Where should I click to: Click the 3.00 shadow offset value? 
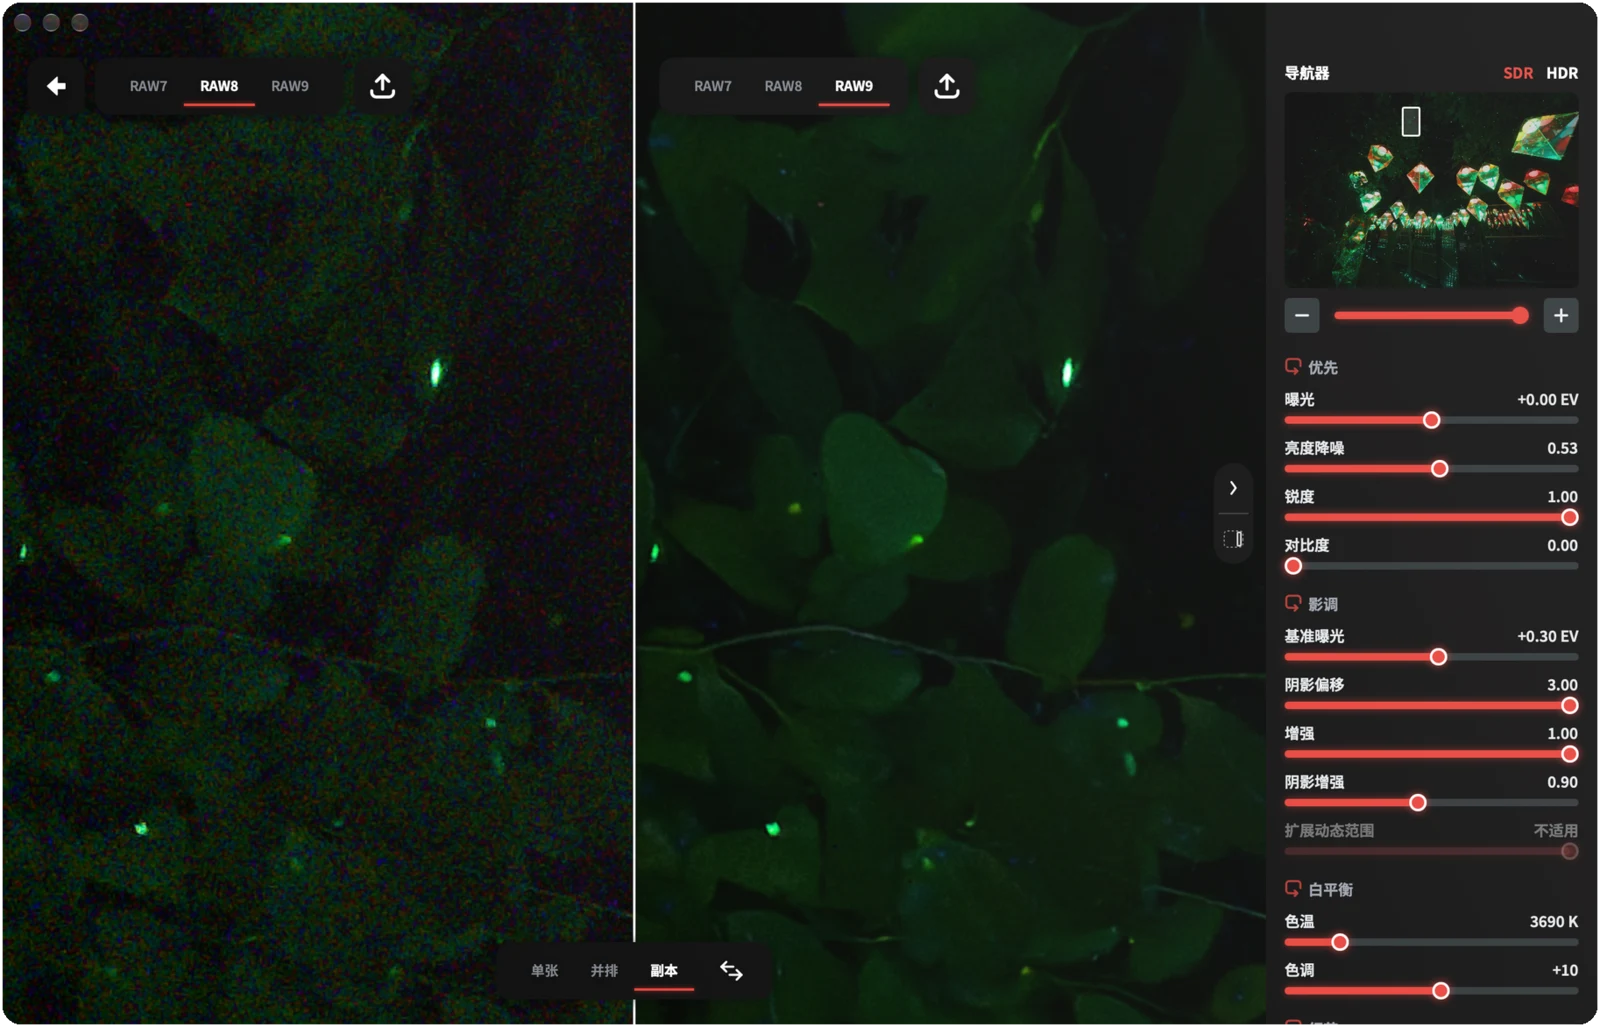1562,685
